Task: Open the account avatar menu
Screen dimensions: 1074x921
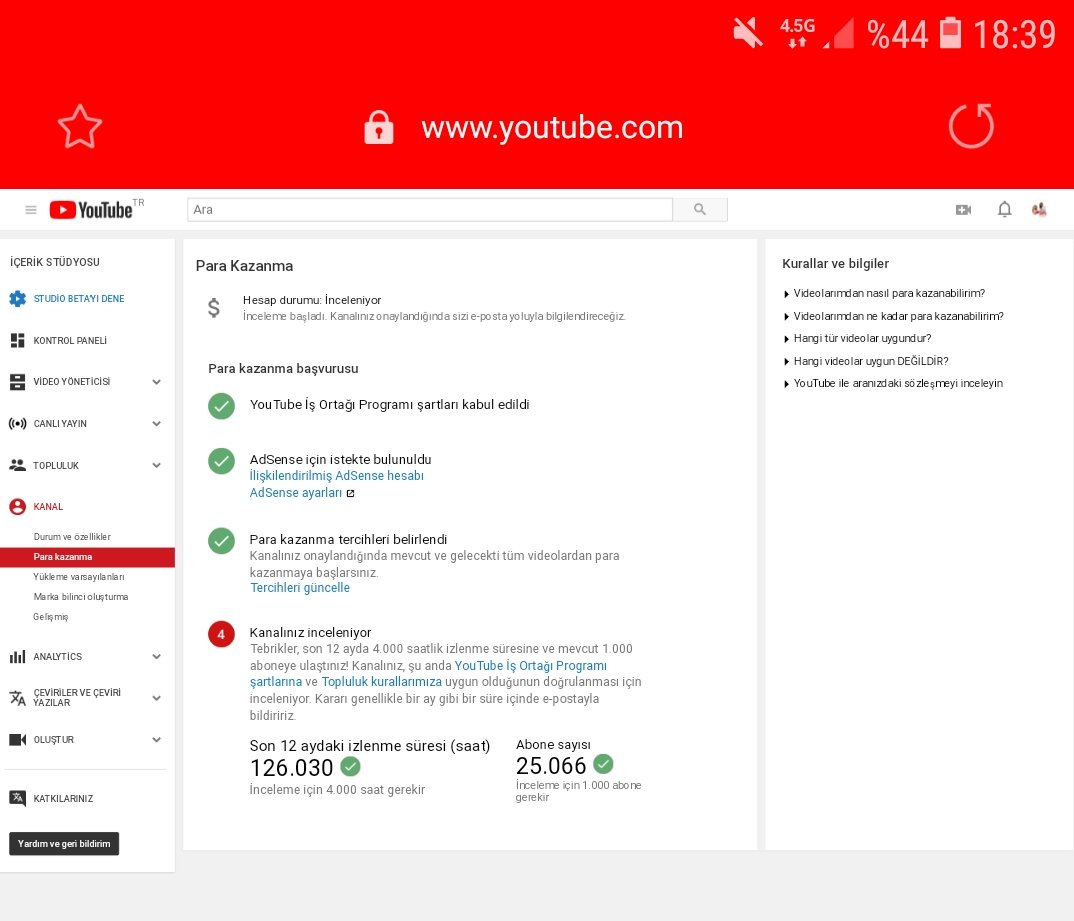Action: coord(1039,210)
